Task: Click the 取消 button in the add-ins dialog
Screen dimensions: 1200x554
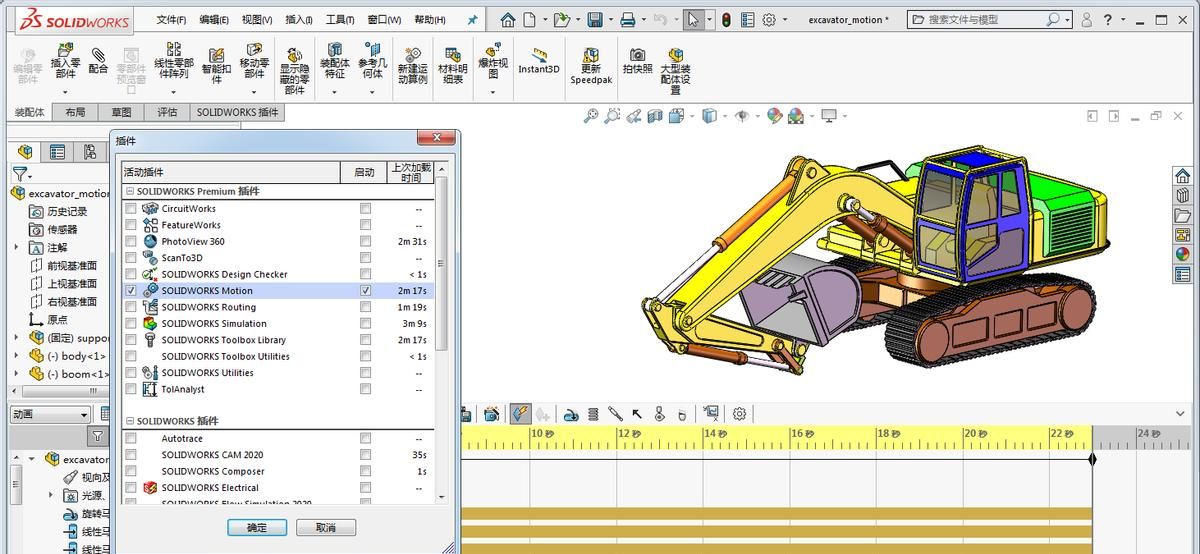Action: click(325, 527)
